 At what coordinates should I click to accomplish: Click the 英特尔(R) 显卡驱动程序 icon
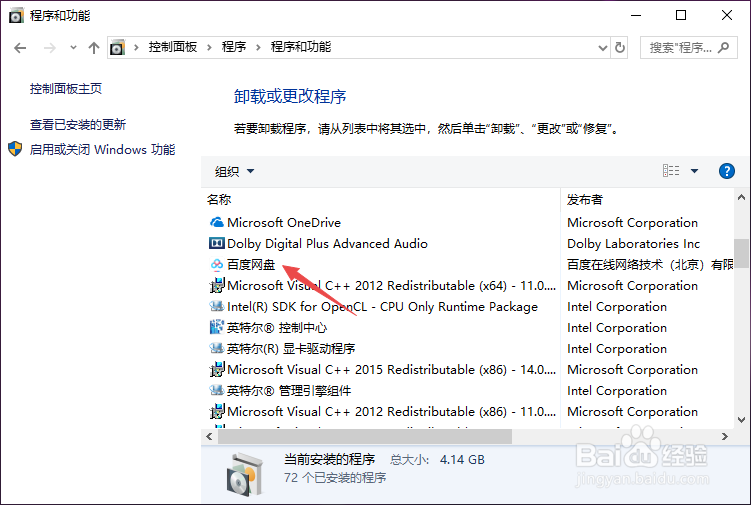point(216,348)
